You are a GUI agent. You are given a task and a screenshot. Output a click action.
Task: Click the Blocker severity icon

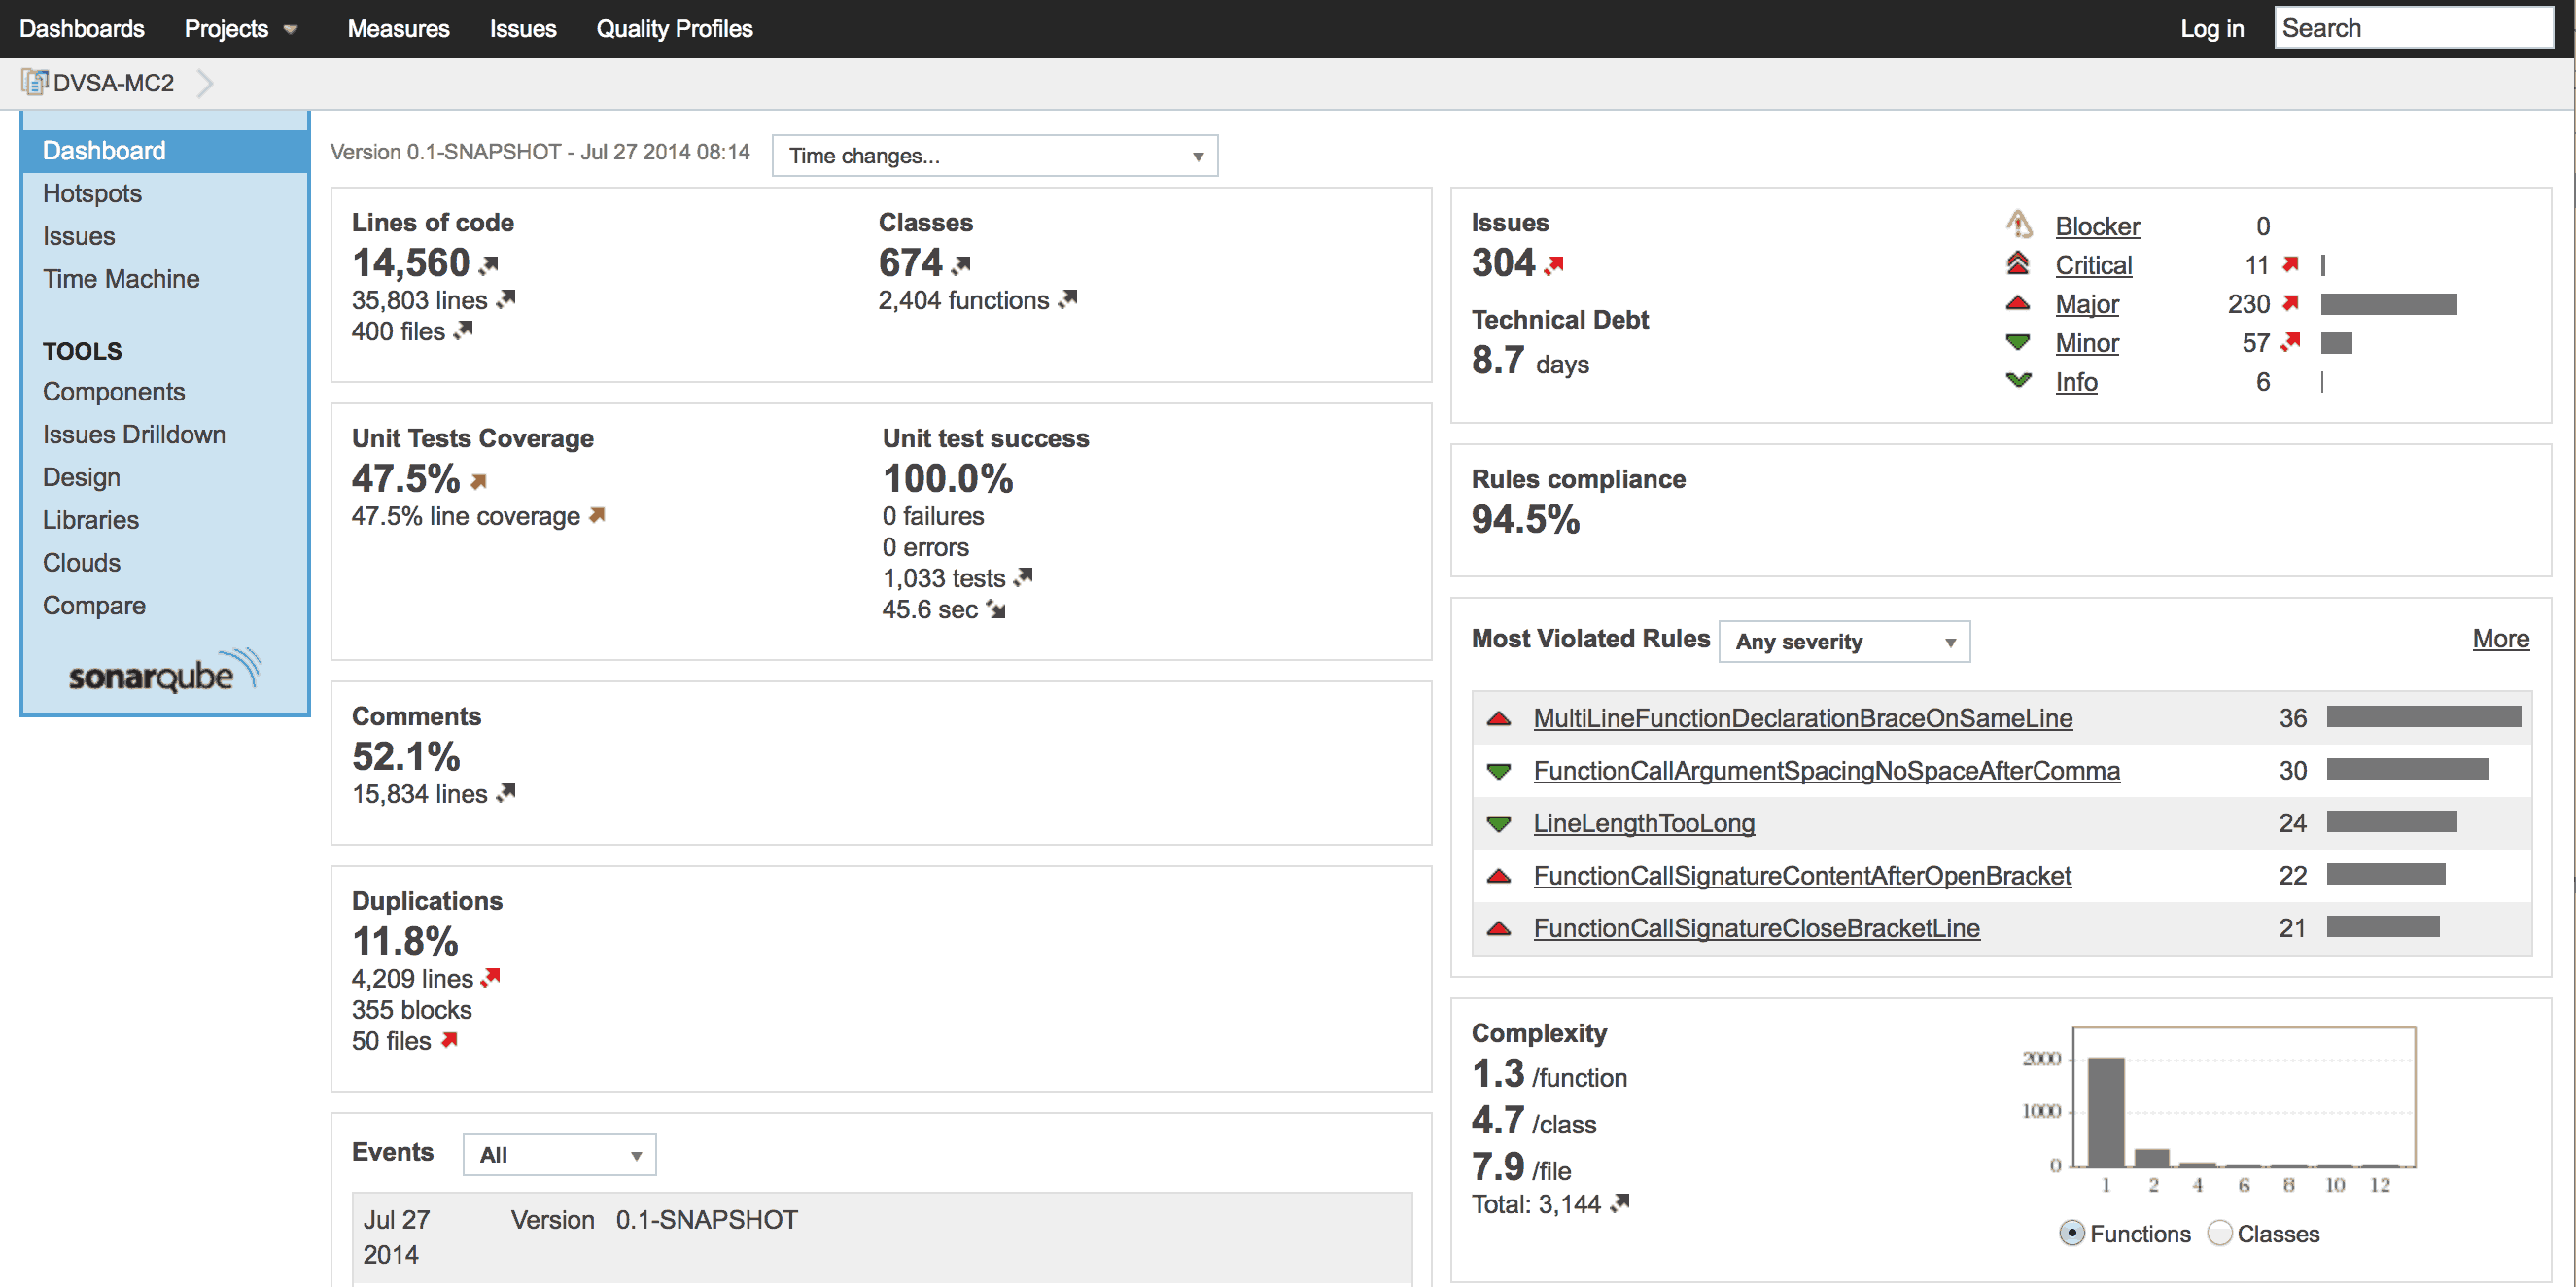click(2018, 224)
